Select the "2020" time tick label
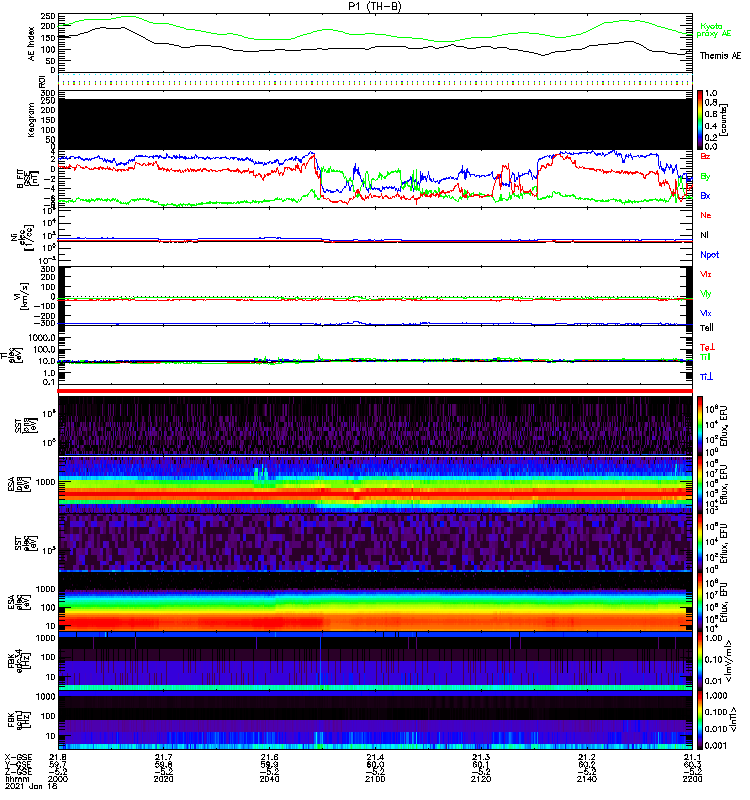750x800 pixels. coord(163,779)
